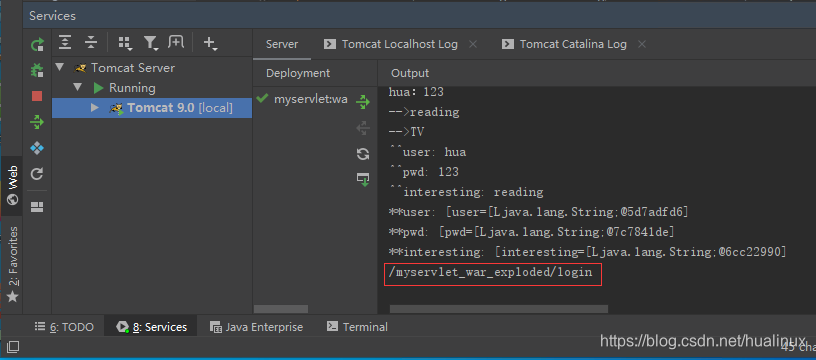
Task: Expand the Tomcat 9.0 [local] node
Action: point(95,108)
